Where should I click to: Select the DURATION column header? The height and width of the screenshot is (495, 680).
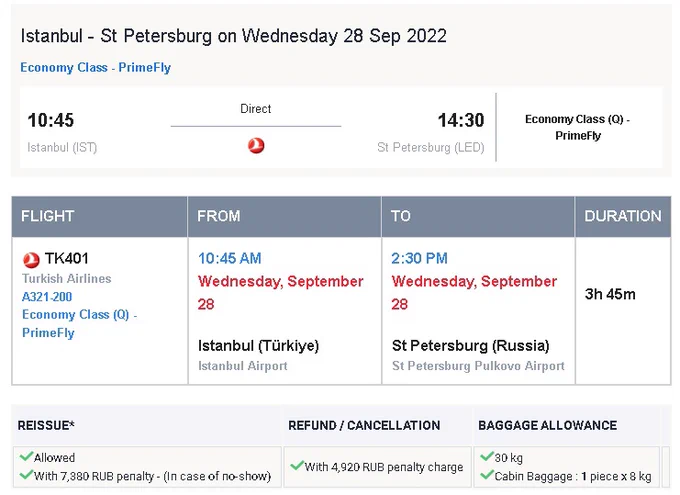tap(623, 216)
